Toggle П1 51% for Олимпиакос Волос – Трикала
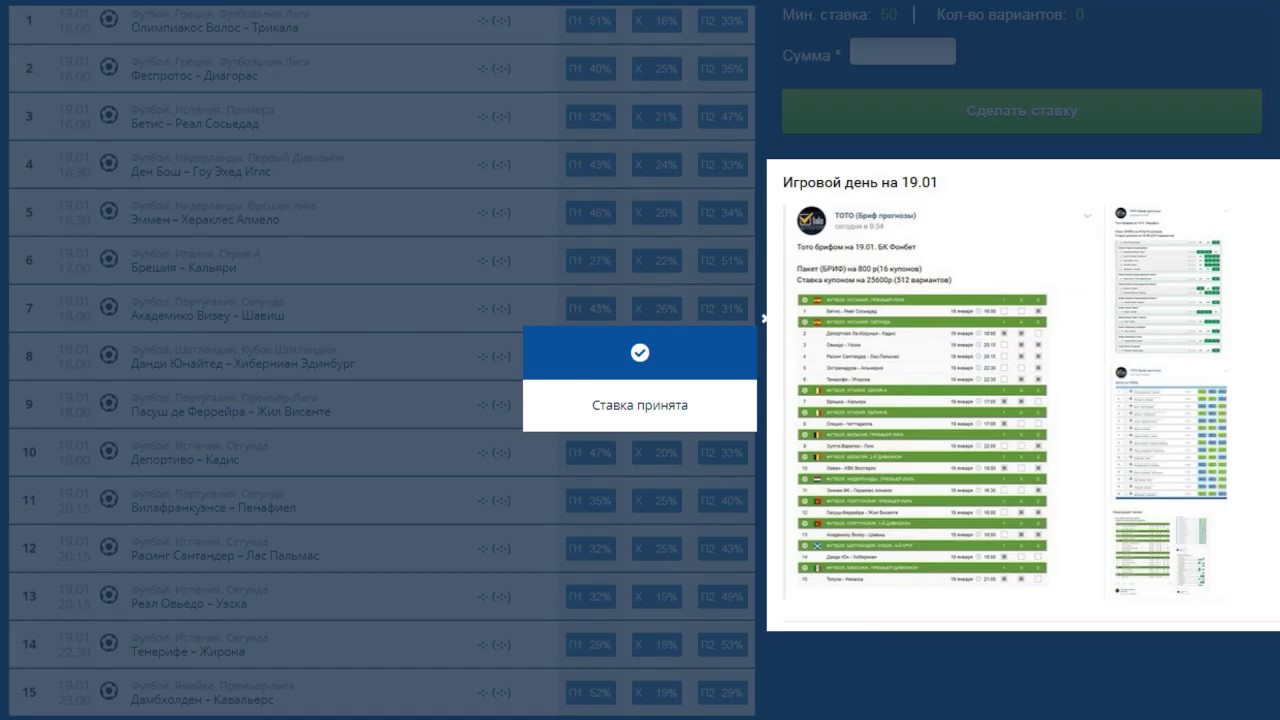Viewport: 1280px width, 720px height. point(590,21)
